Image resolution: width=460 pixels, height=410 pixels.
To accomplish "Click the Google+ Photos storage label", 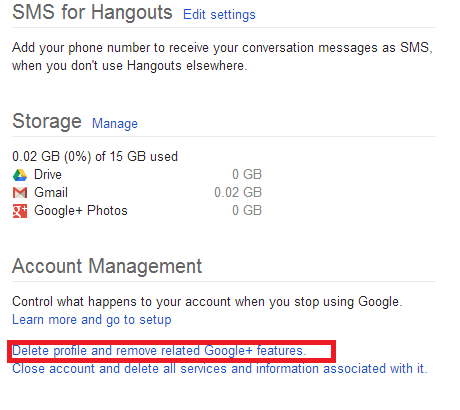I will (81, 211).
